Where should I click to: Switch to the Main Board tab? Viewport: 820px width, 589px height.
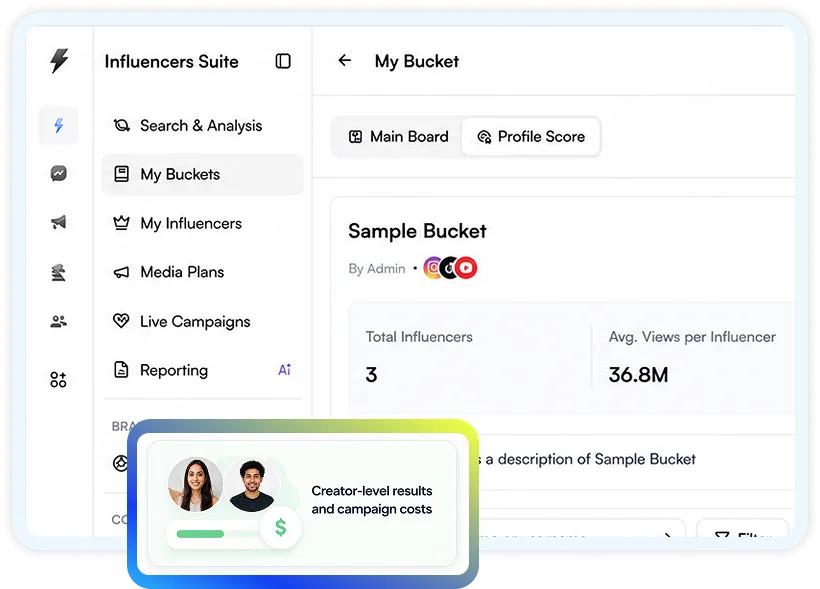(398, 137)
